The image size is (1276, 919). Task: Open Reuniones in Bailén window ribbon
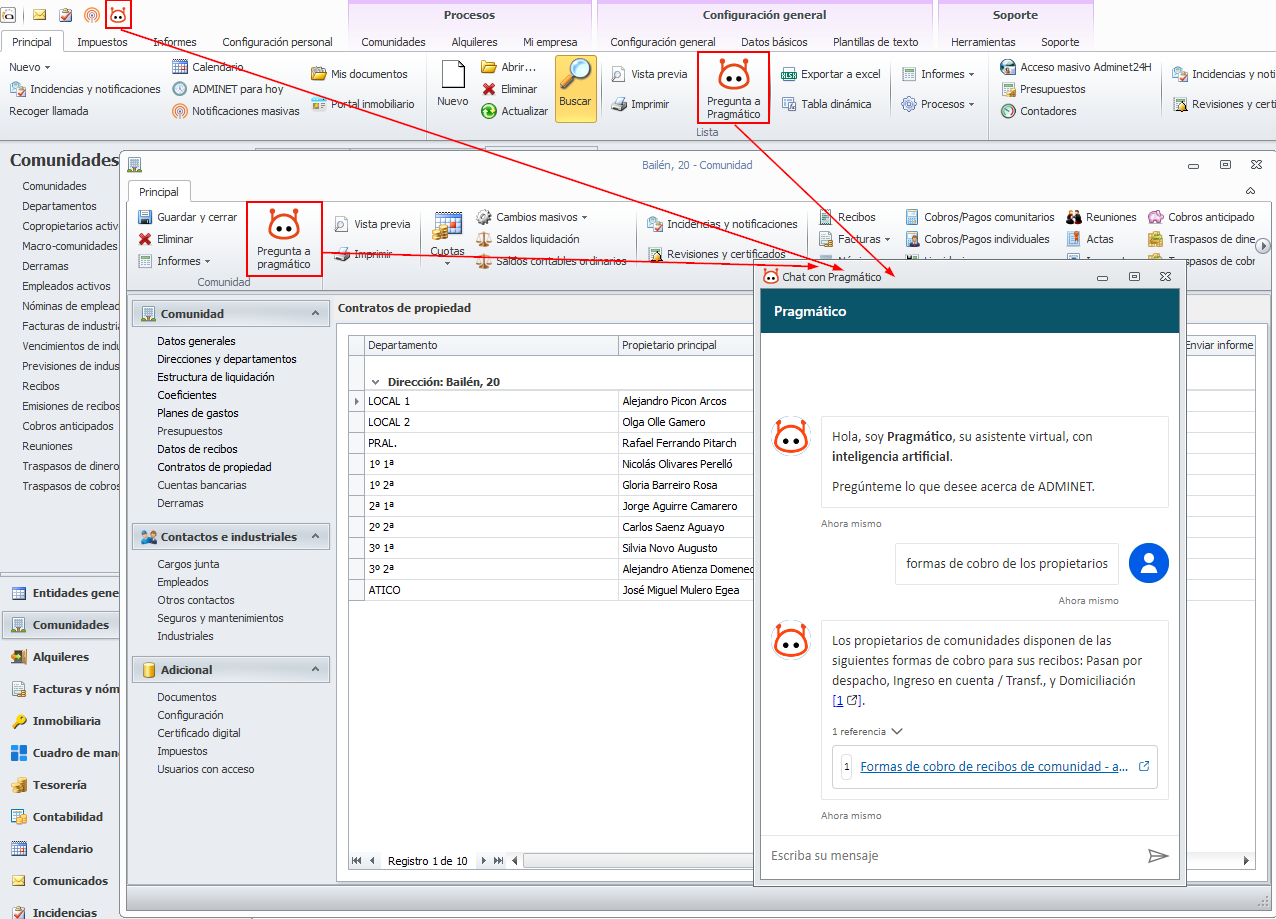[1101, 217]
